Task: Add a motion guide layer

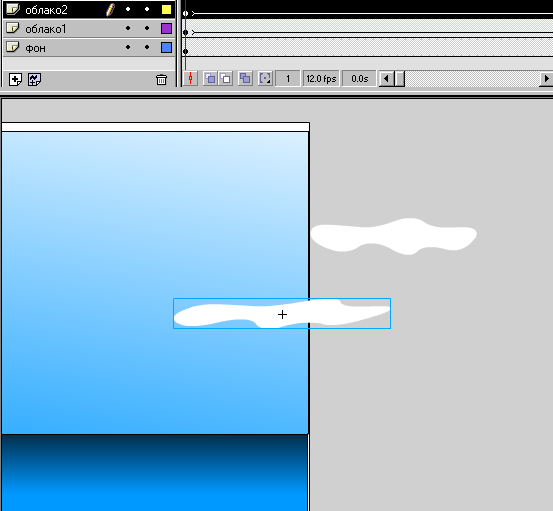Action: tap(35, 79)
